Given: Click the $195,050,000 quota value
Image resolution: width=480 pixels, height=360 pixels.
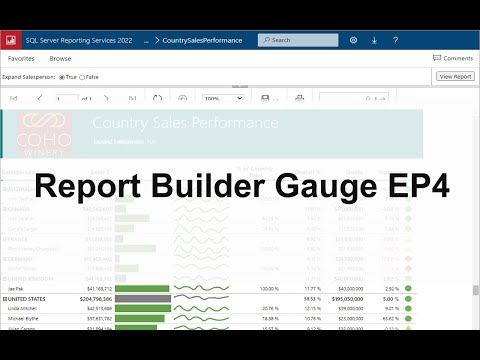Looking at the screenshot, I should tap(347, 299).
